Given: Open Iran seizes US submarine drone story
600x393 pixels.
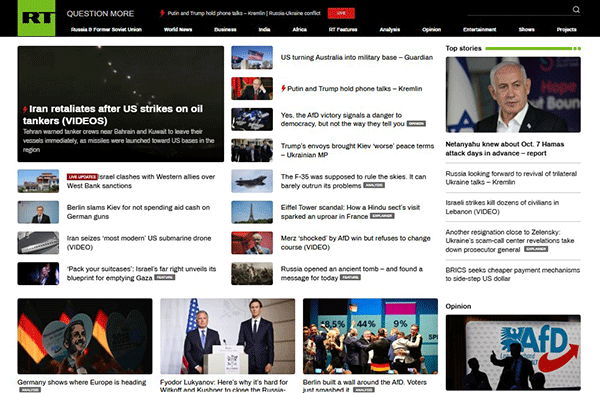Looking at the screenshot, I should pyautogui.click(x=139, y=243).
